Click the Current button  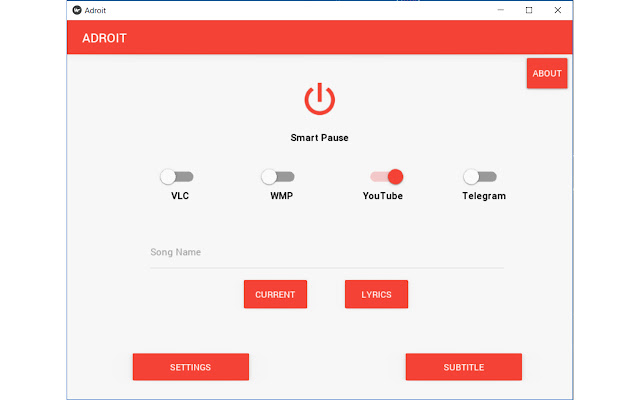[276, 294]
